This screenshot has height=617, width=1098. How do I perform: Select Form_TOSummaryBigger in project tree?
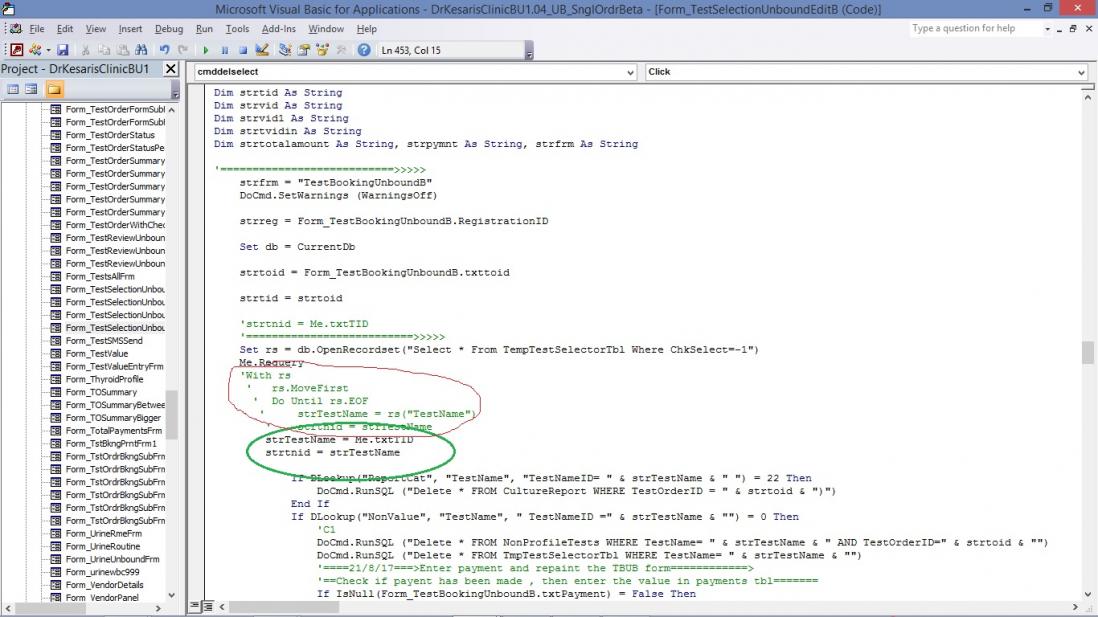tap(113, 418)
